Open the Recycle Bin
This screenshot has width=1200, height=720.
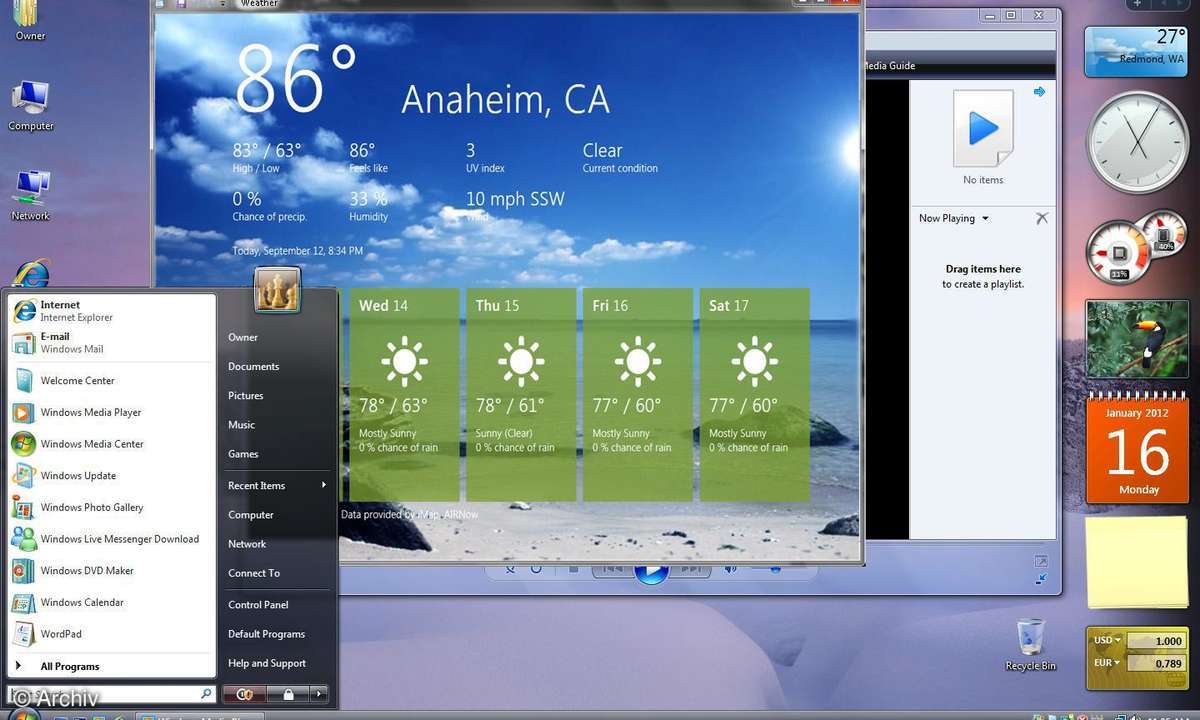pyautogui.click(x=1031, y=645)
